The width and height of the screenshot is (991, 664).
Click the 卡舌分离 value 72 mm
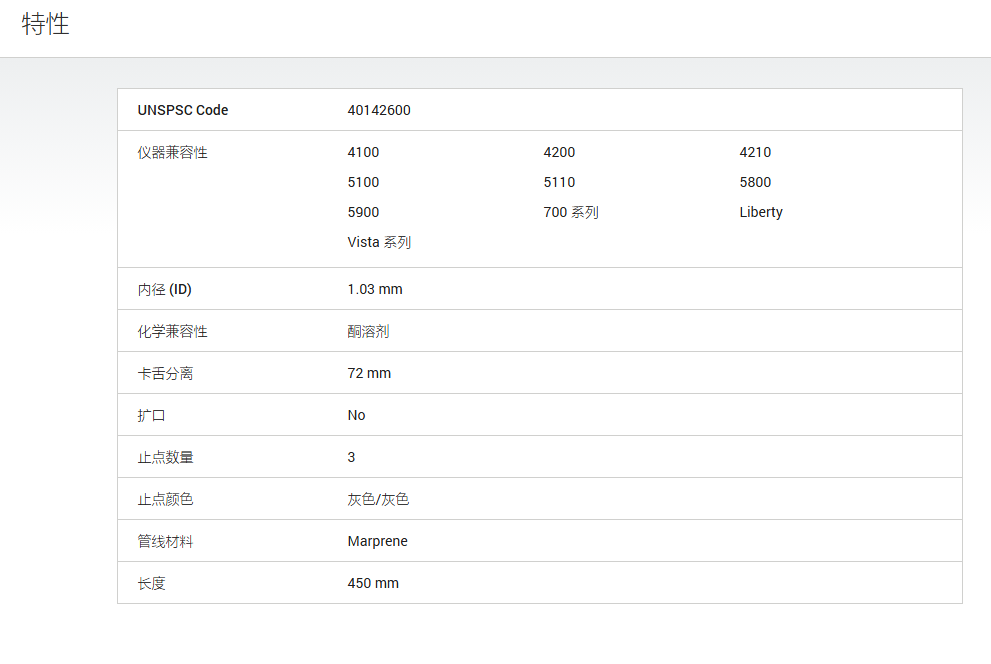pos(369,373)
